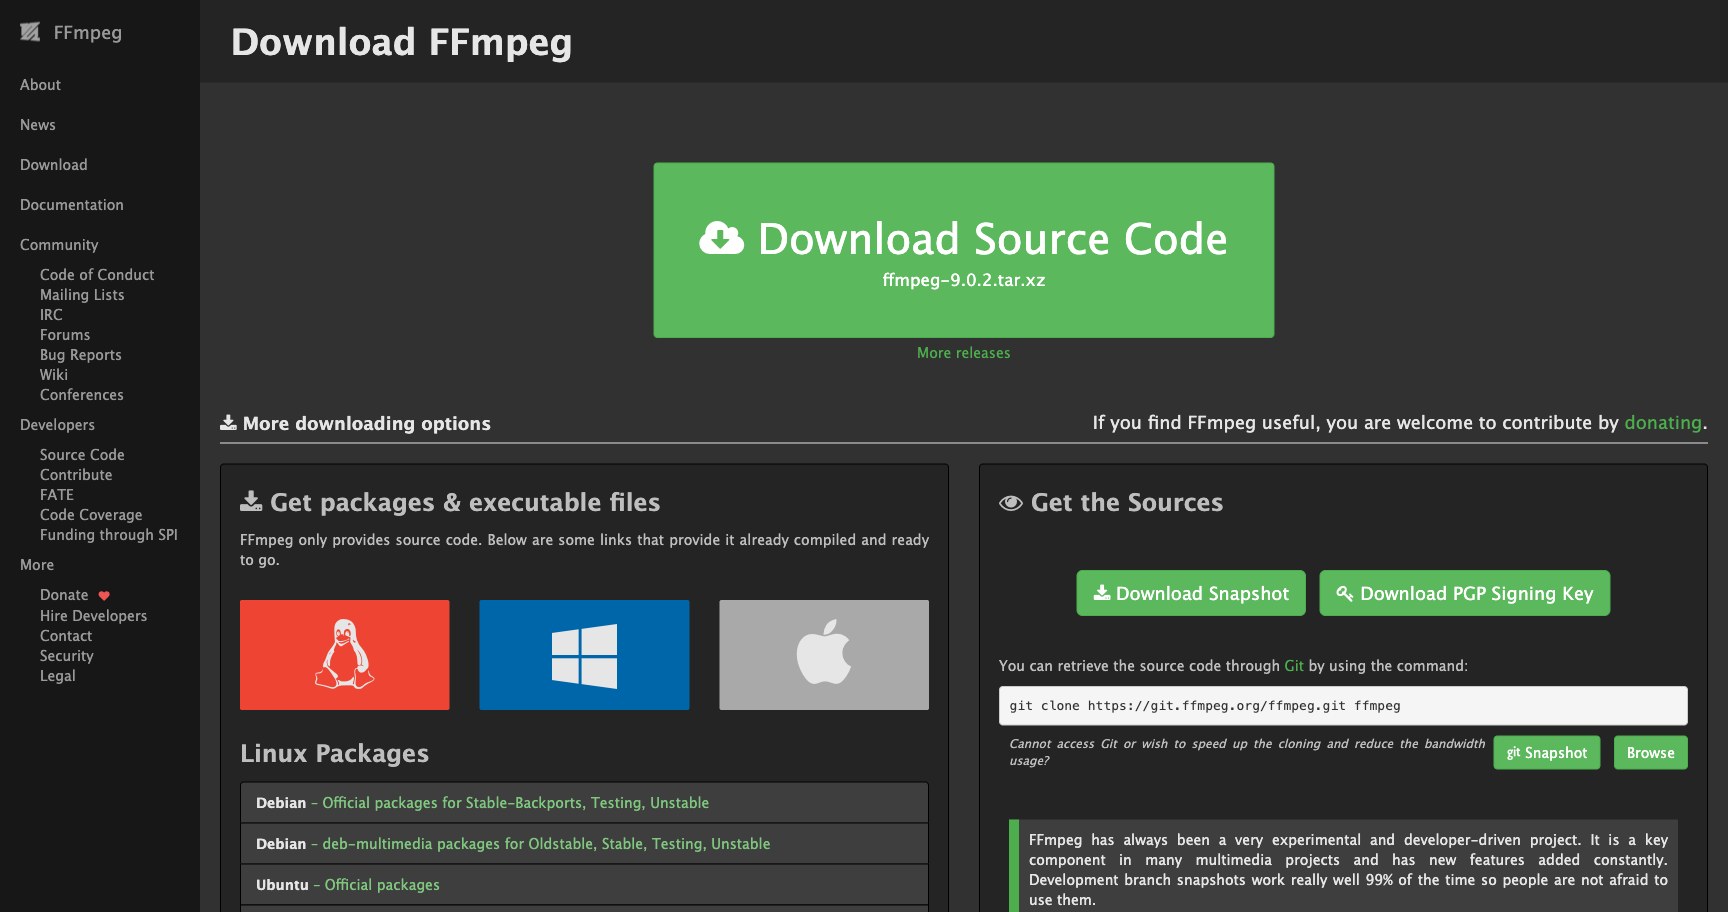Click the git clone command field
Screen dimensions: 1728x912
tap(1343, 706)
